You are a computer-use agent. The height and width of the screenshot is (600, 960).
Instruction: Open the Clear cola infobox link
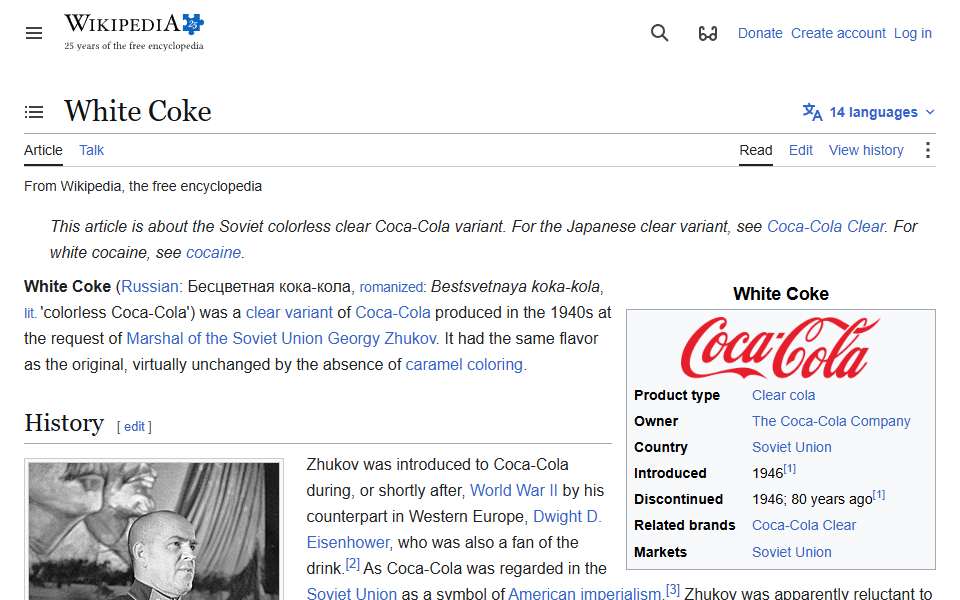click(783, 395)
